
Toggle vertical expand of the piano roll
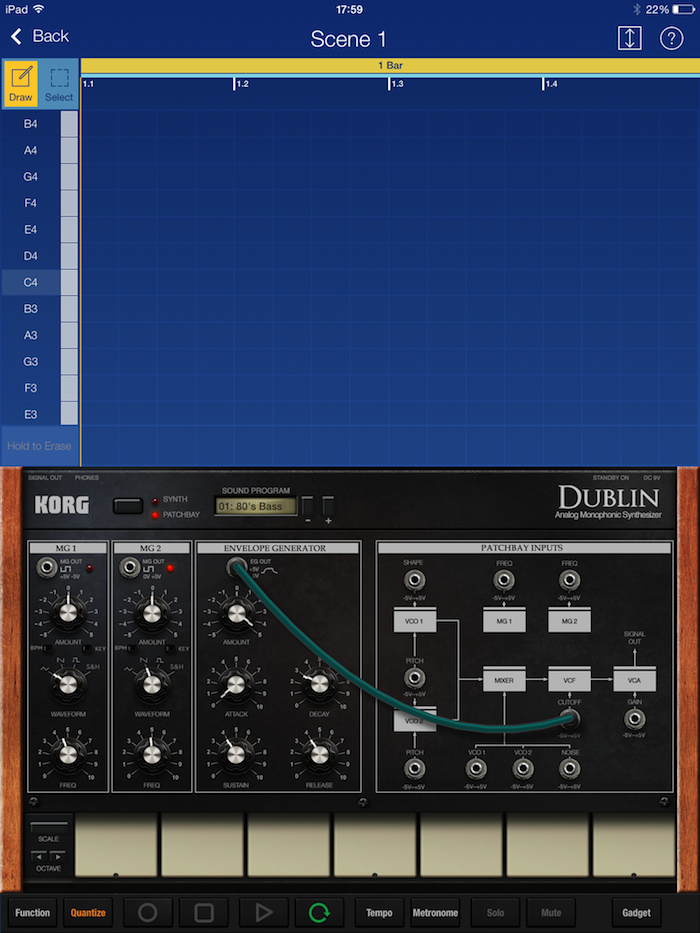(x=629, y=38)
